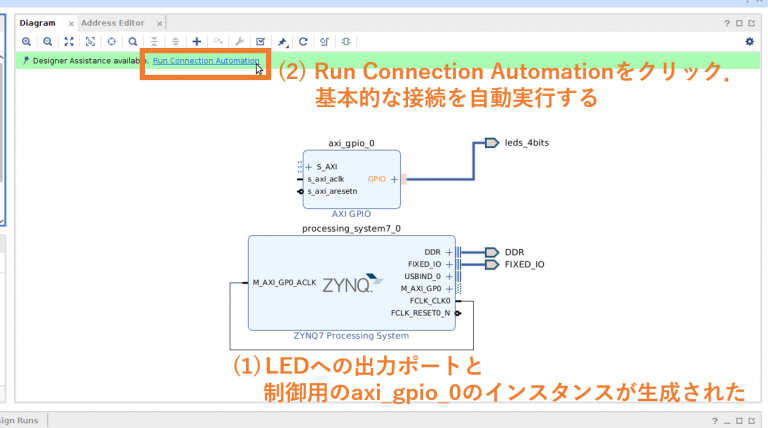Click the Add IP plus icon
768x428 pixels.
click(197, 41)
